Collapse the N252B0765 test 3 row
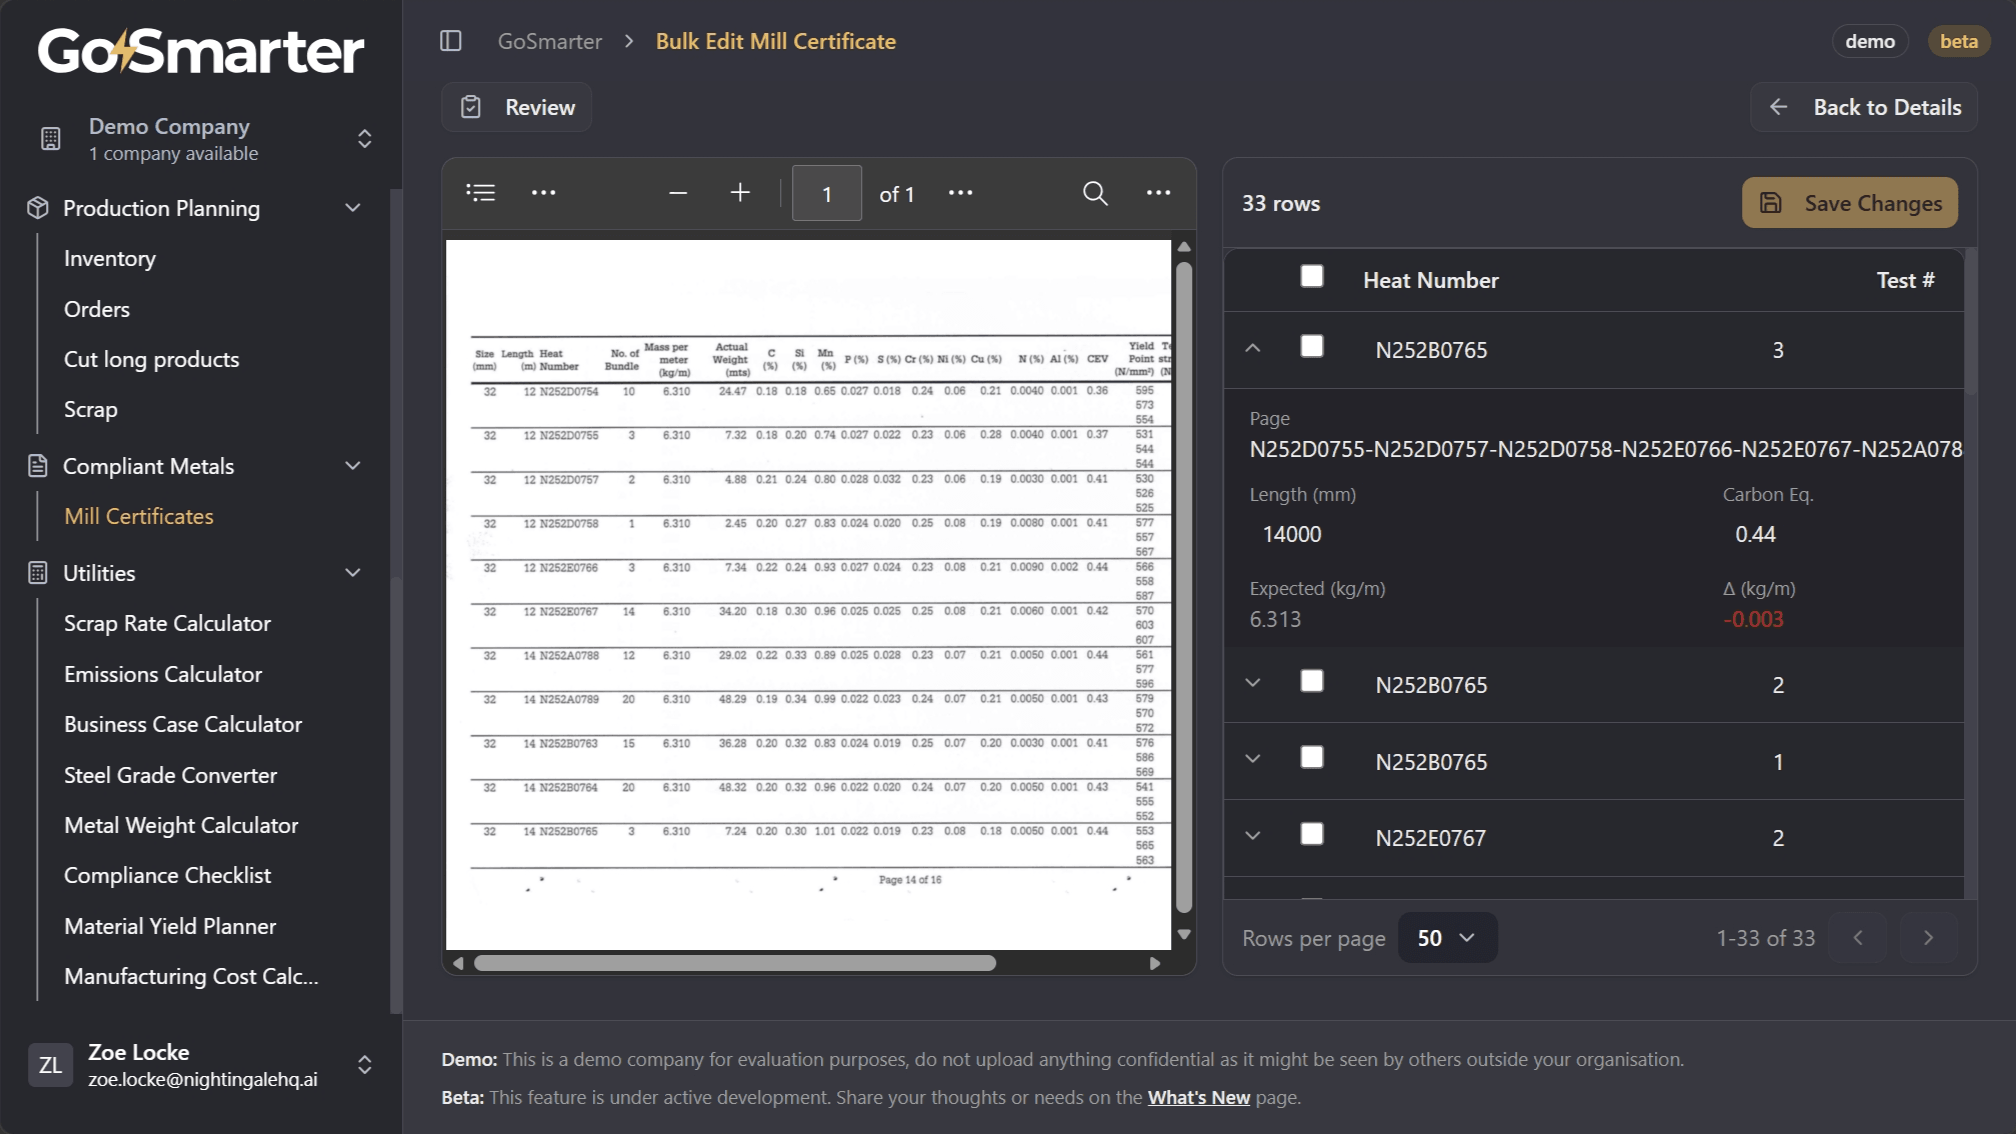The image size is (2016, 1134). [1253, 349]
